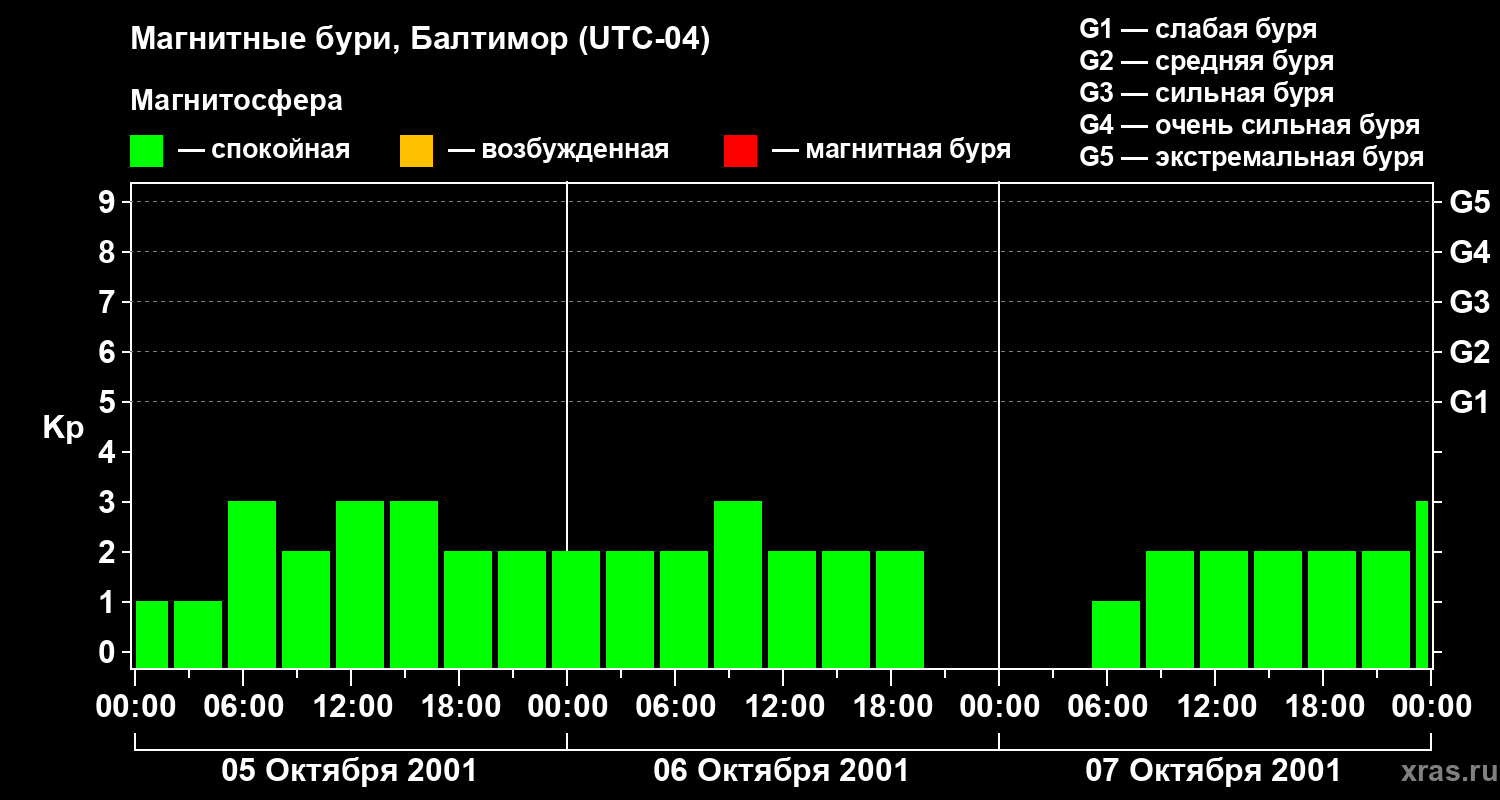
Task: Click the '07 Октября 2001' date label
Action: click(x=1213, y=771)
